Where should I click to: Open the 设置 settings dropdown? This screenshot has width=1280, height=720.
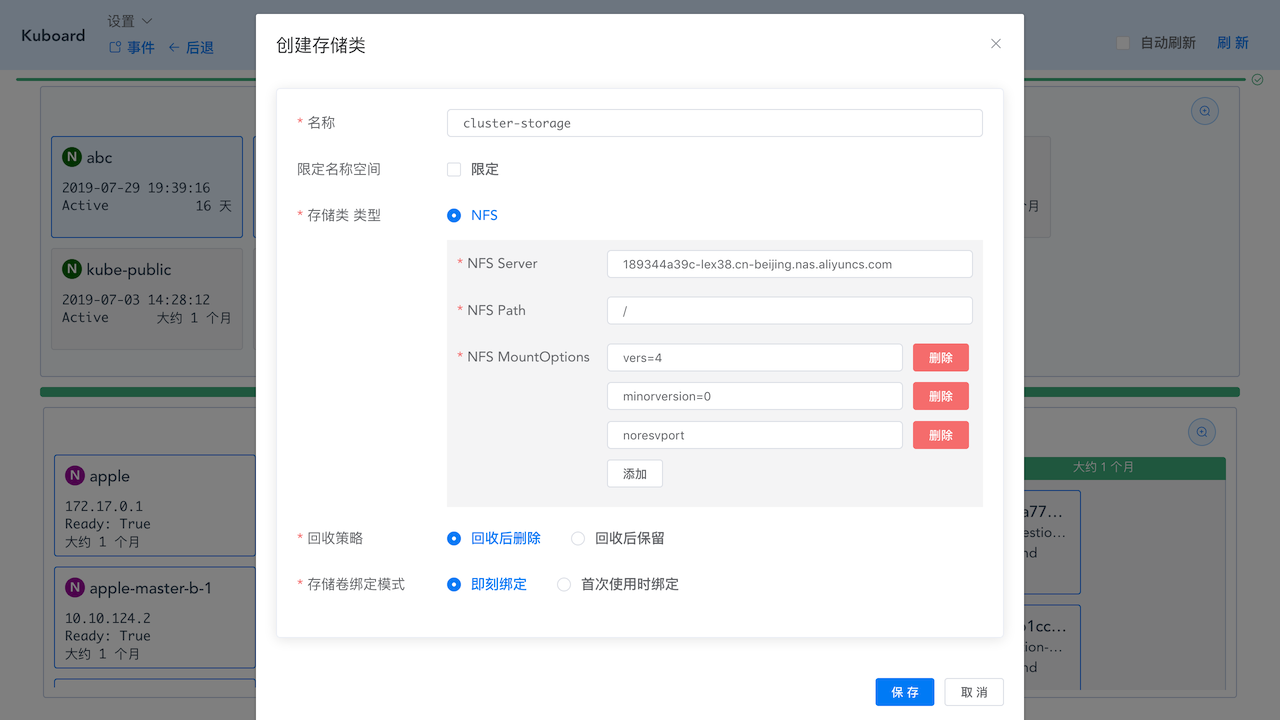122,20
